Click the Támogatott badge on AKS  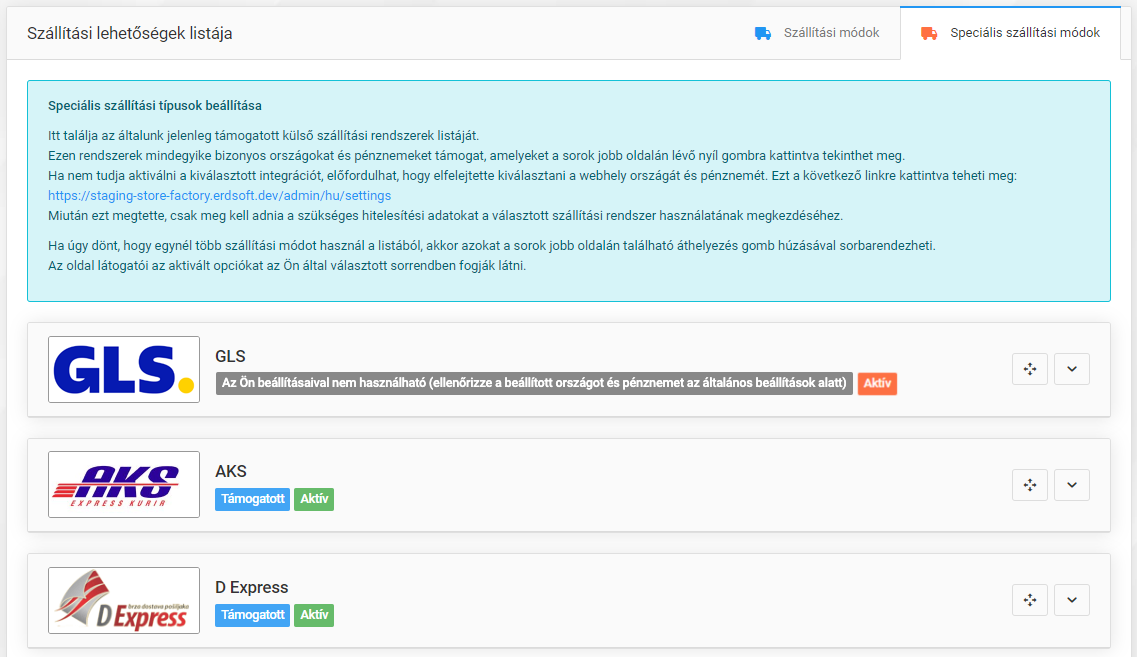252,499
